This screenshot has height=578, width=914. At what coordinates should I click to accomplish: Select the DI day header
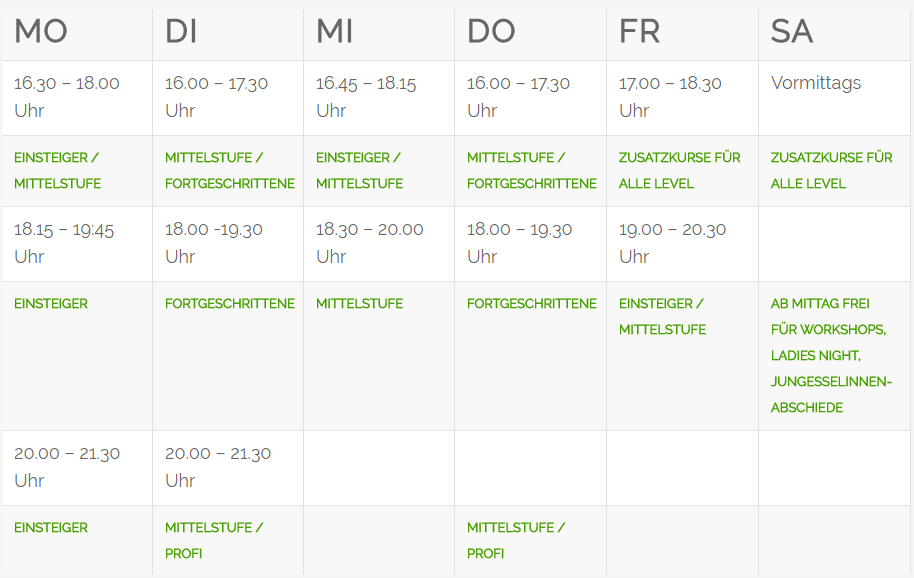click(181, 31)
